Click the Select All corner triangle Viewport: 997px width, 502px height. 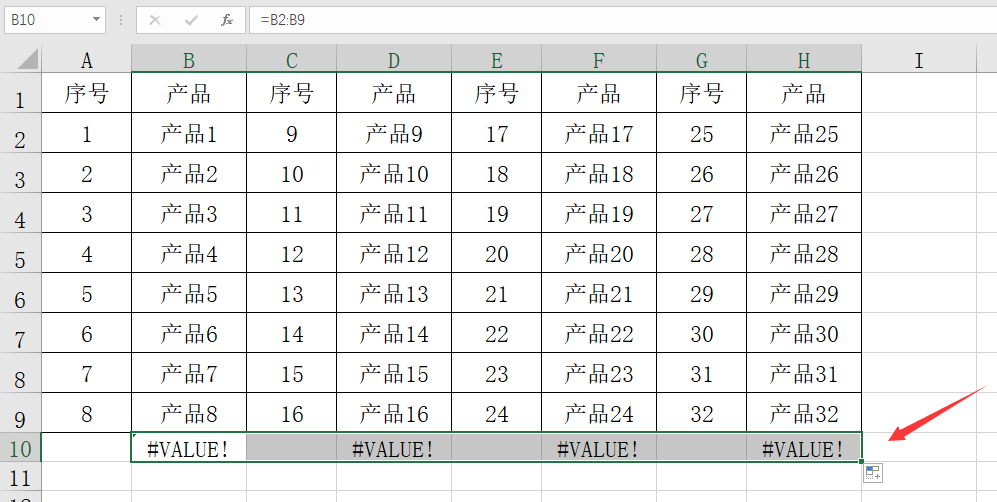(x=28, y=60)
